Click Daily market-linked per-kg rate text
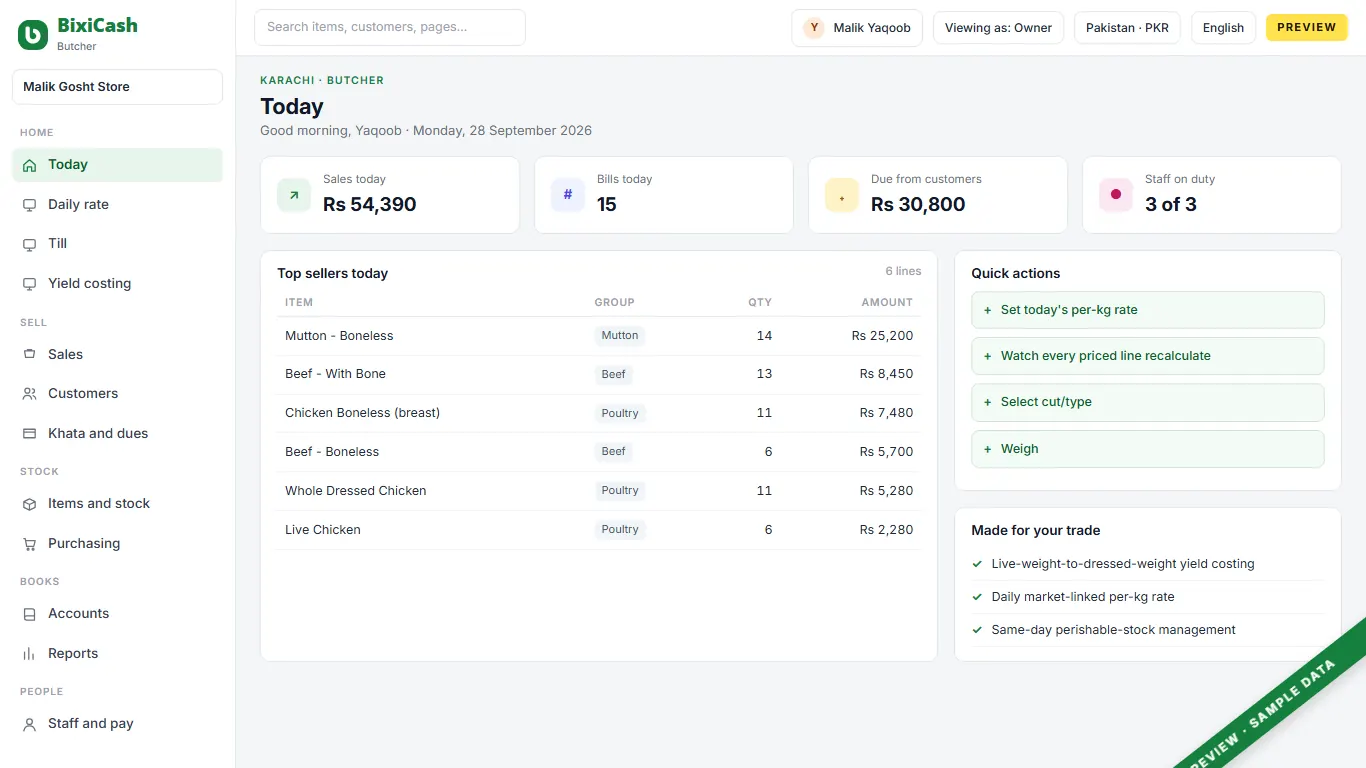 click(1083, 597)
